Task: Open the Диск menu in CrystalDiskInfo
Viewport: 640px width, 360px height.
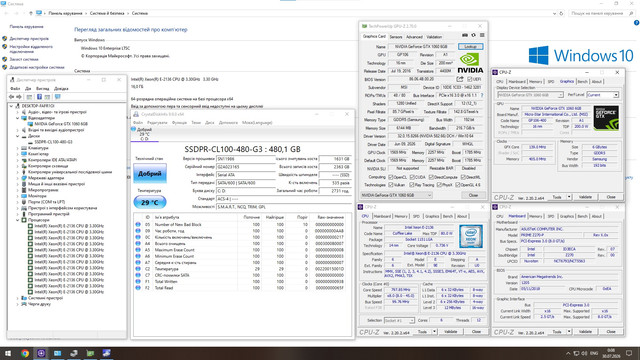Action: pyautogui.click(x=210, y=122)
